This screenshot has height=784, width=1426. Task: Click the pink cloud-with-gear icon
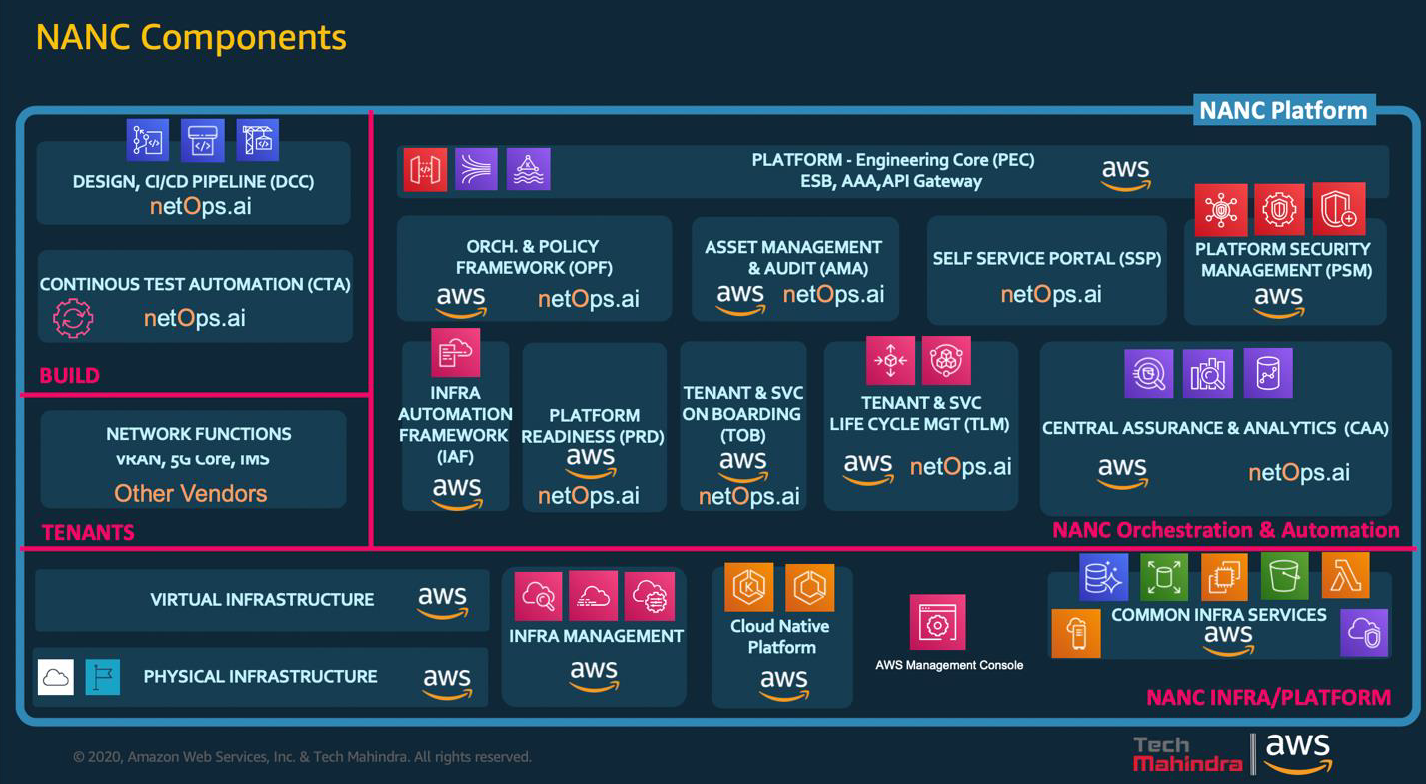[x=650, y=595]
